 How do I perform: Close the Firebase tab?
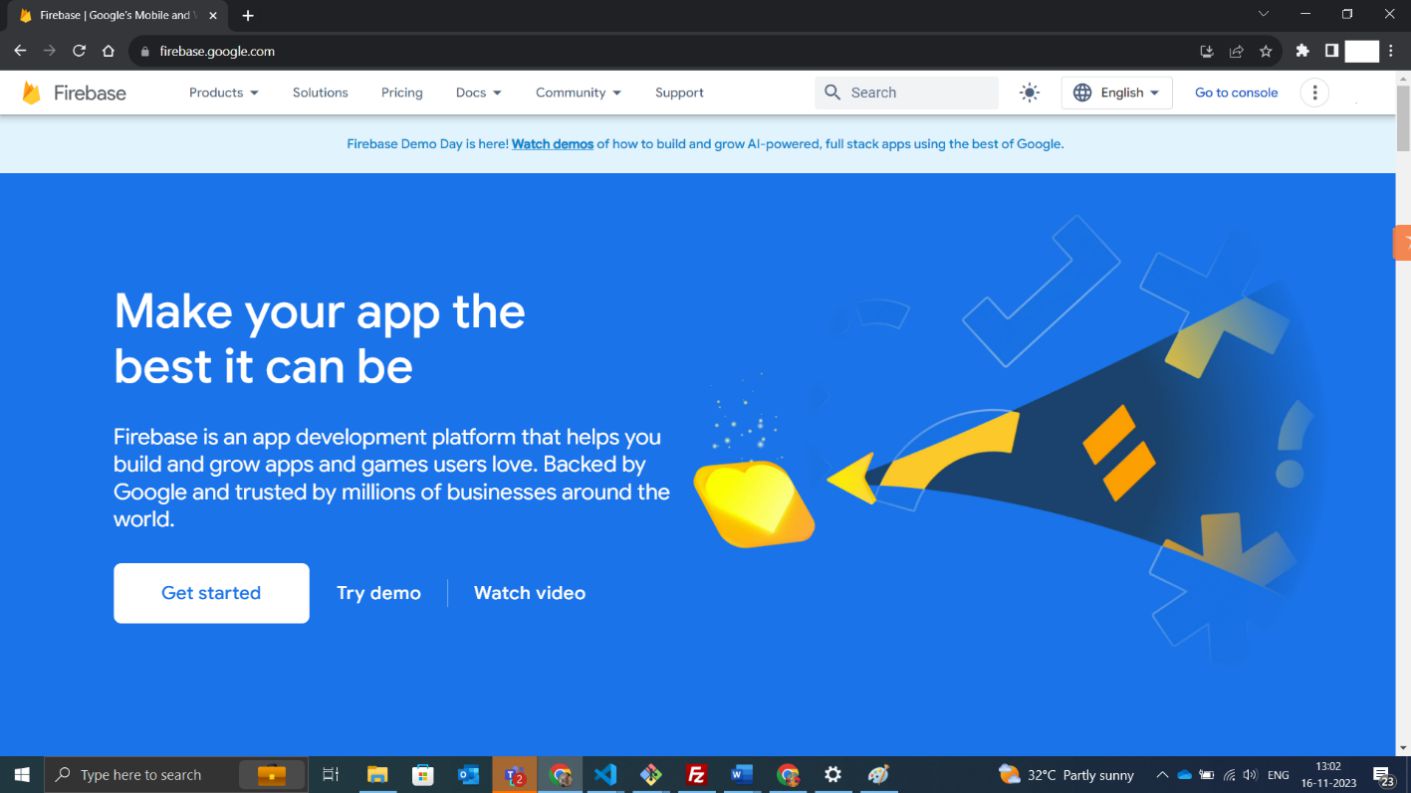coord(213,15)
